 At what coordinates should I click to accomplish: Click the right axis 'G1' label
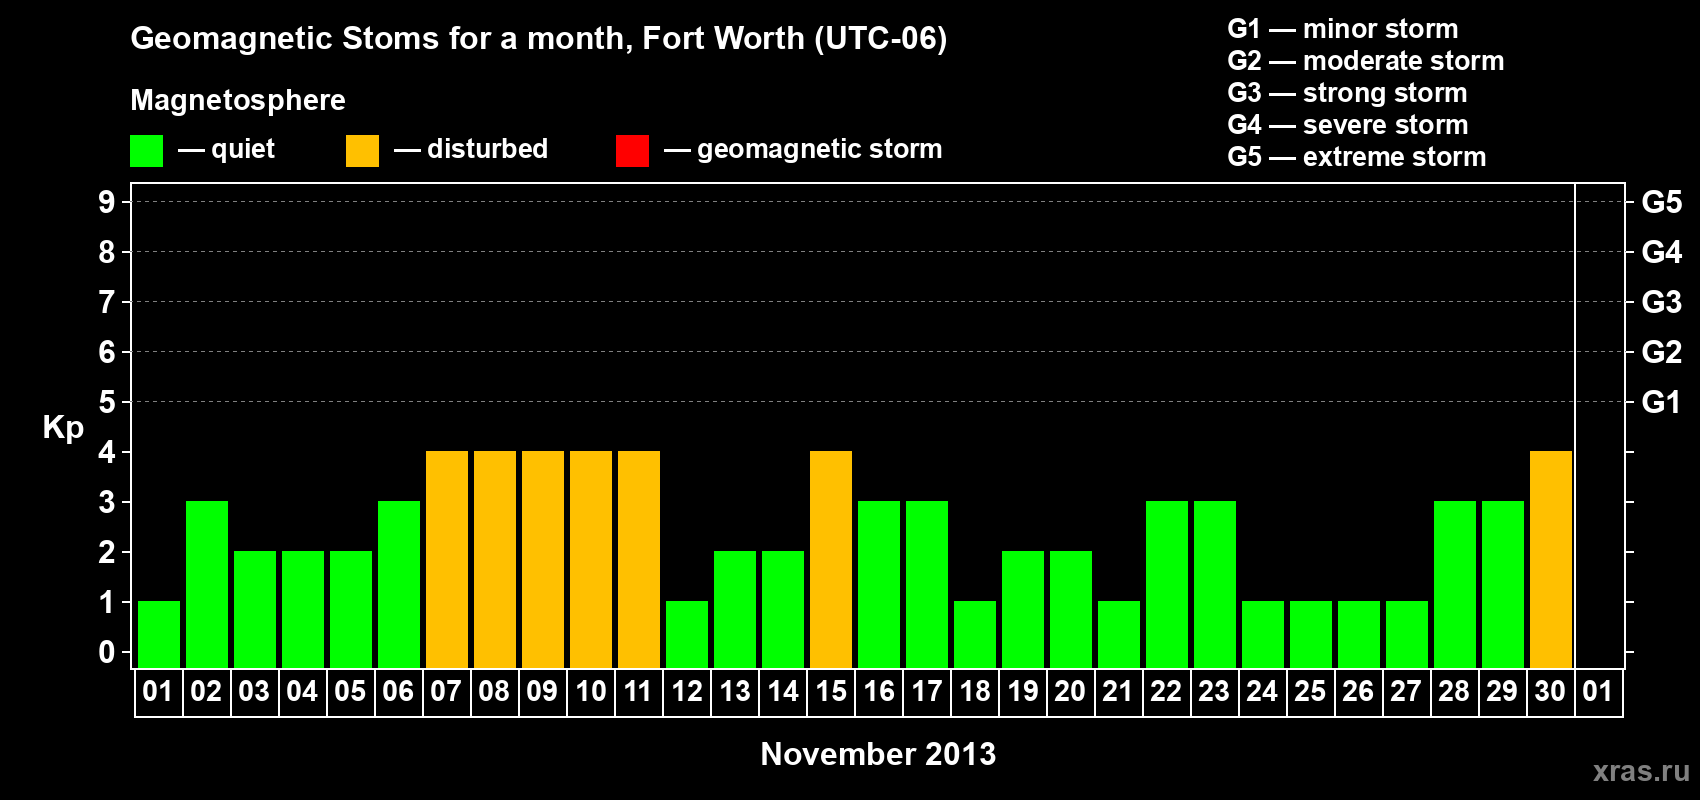pyautogui.click(x=1662, y=402)
